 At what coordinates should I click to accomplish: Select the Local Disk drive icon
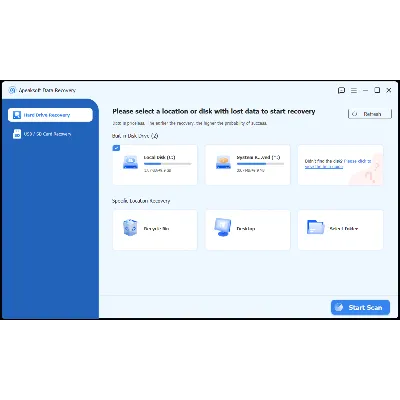click(x=130, y=162)
